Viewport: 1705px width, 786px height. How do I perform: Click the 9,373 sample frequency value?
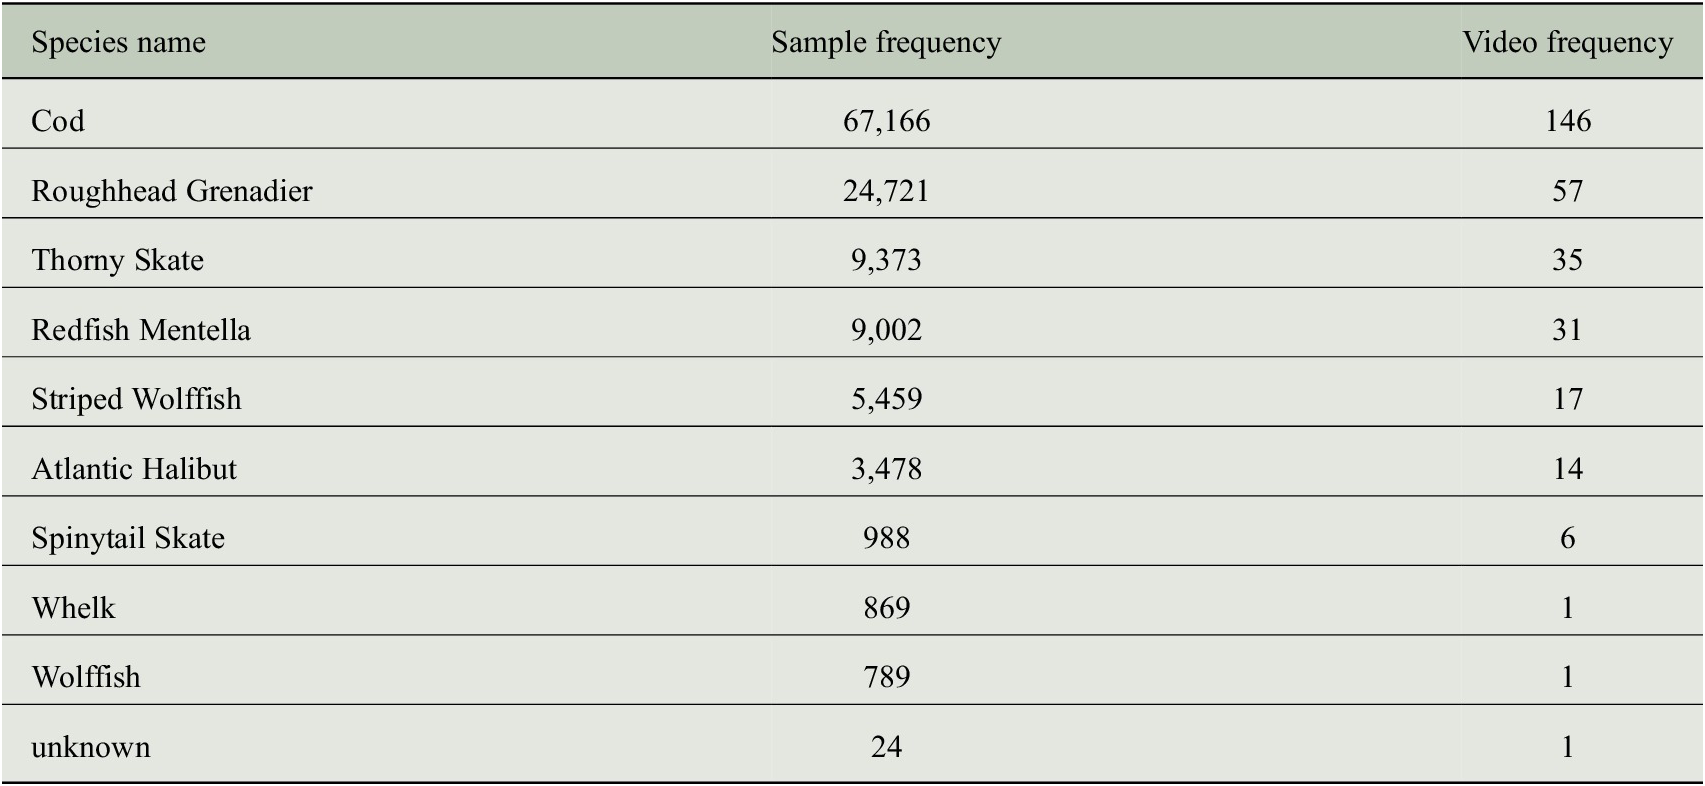[886, 260]
